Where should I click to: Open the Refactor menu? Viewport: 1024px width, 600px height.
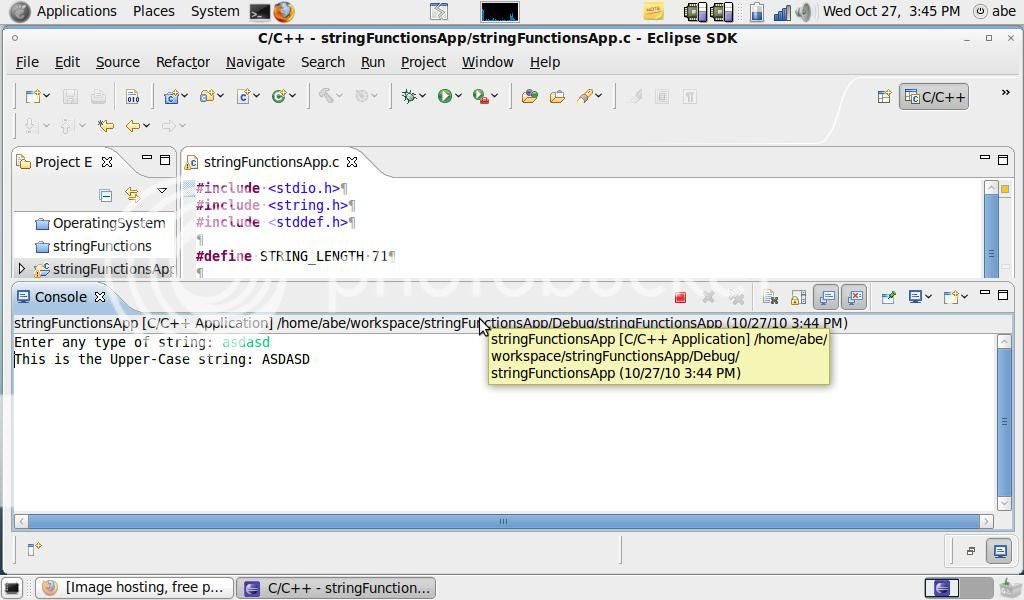[182, 62]
